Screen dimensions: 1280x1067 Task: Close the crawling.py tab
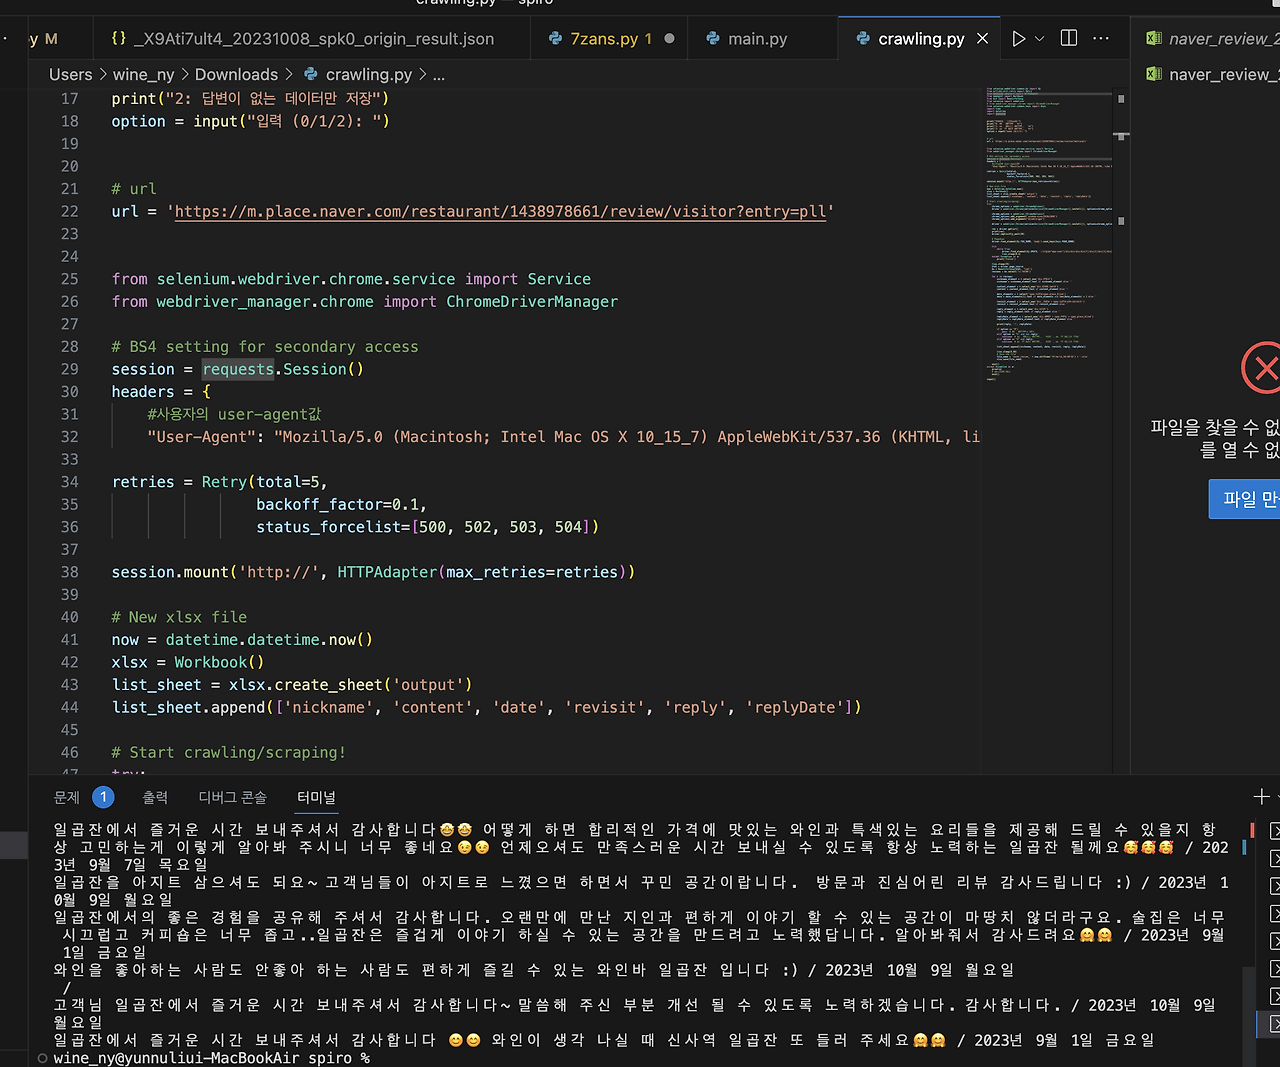click(982, 38)
